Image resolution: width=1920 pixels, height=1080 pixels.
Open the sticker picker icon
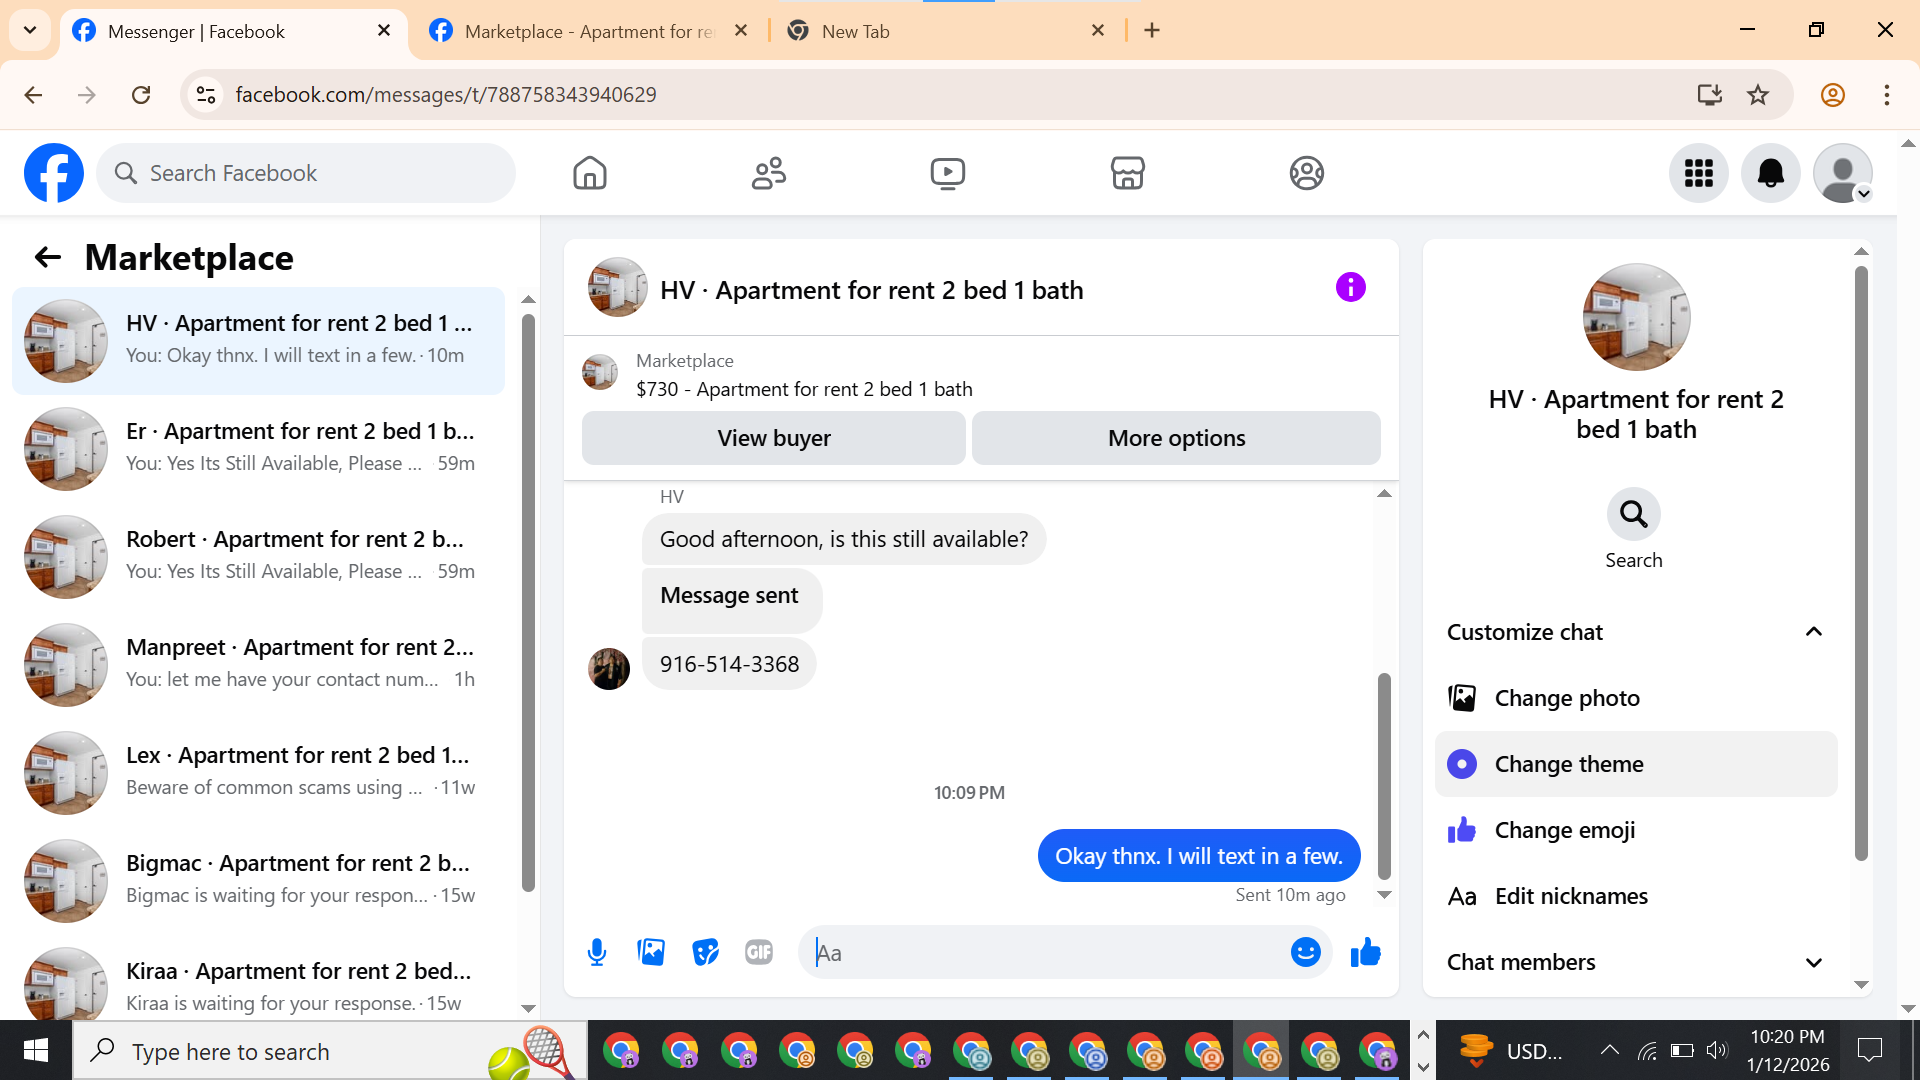(705, 952)
